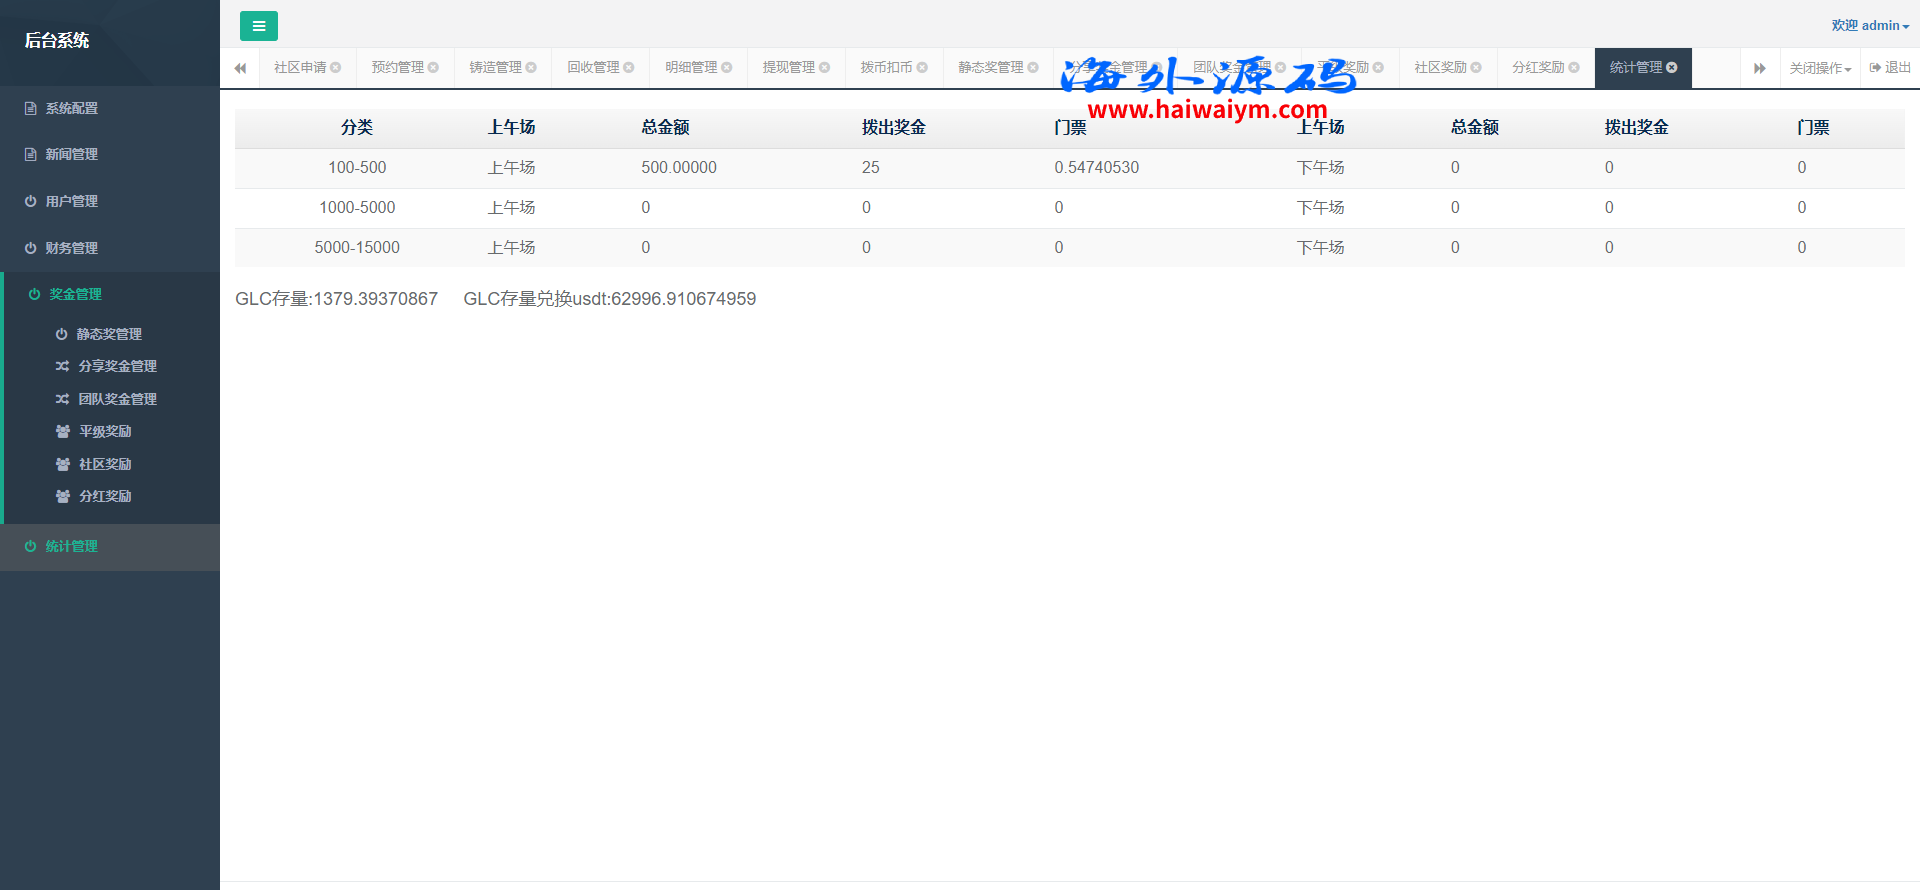Expand the 用户管理 sidebar menu
Viewport: 1920px width, 890px height.
(72, 201)
